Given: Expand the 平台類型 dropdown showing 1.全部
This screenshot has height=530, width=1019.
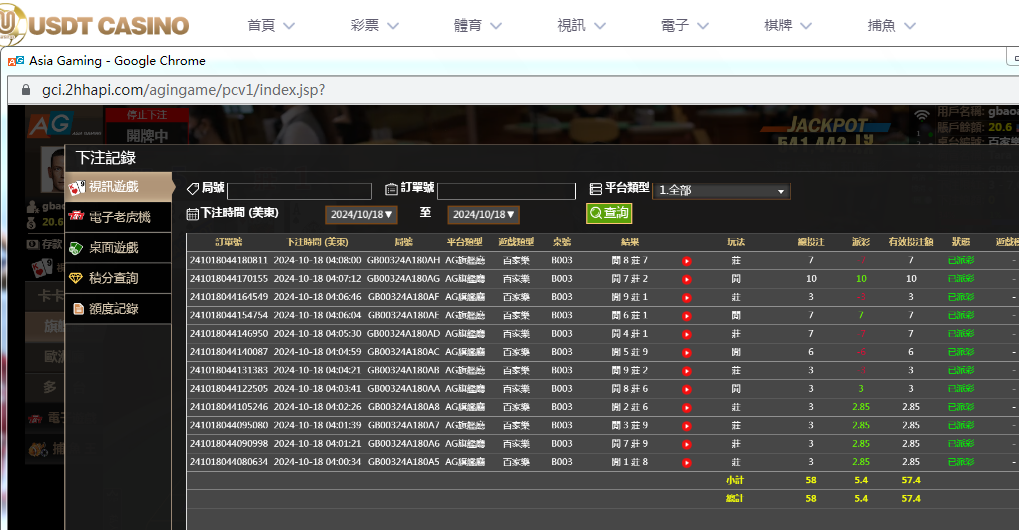Looking at the screenshot, I should click(x=721, y=190).
